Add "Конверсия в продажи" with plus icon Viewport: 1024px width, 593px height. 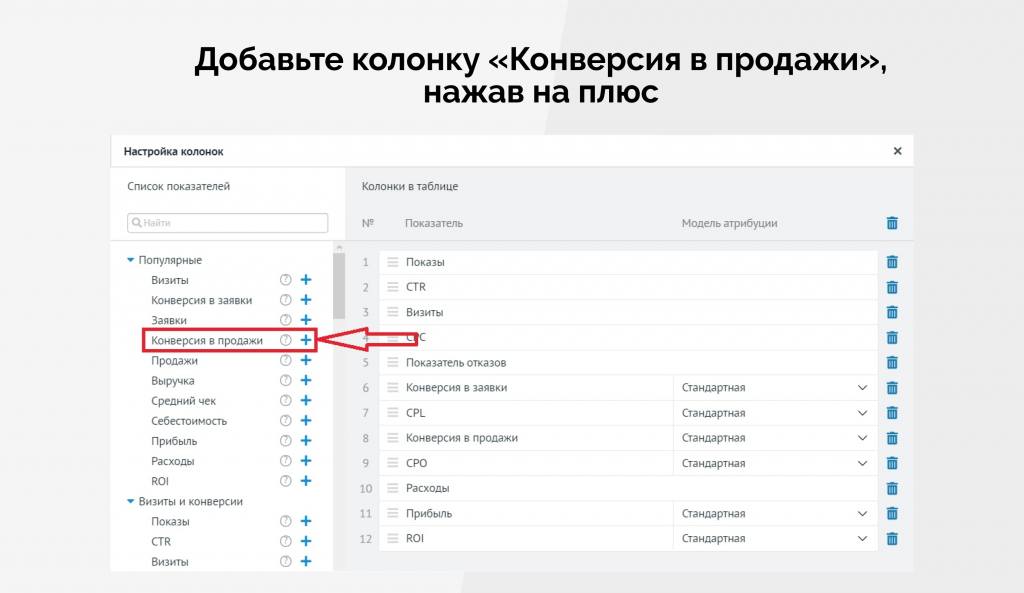tap(306, 341)
